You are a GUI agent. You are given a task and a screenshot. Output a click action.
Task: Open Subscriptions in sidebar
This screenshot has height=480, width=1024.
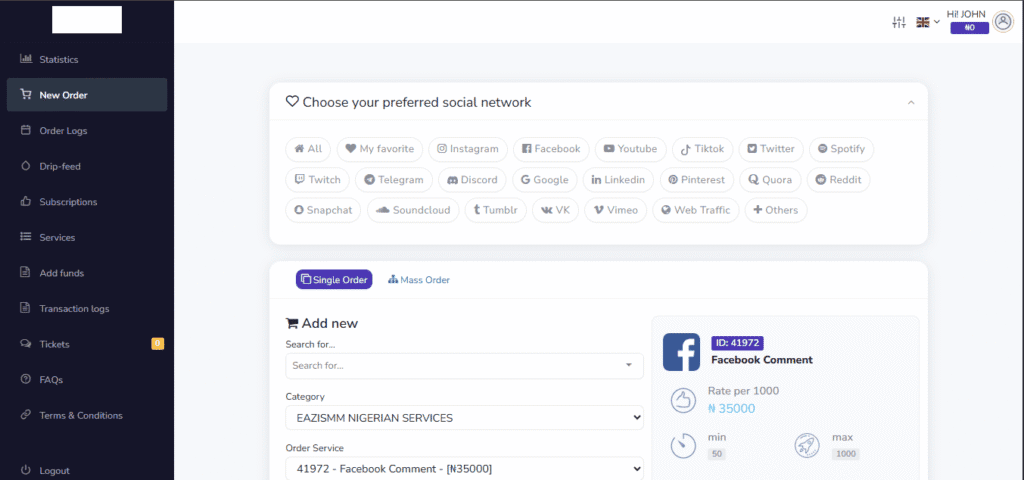click(x=87, y=202)
